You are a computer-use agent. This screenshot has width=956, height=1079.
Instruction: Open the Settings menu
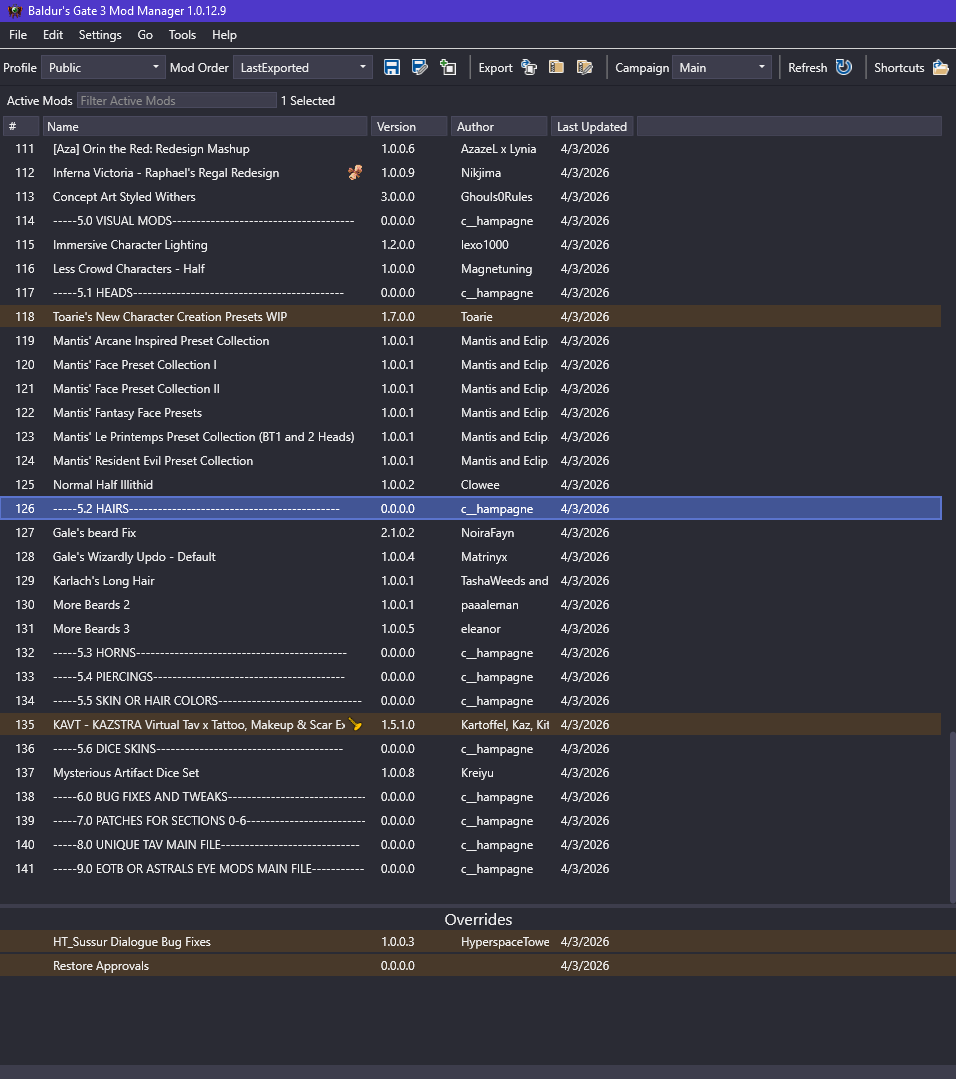[100, 35]
